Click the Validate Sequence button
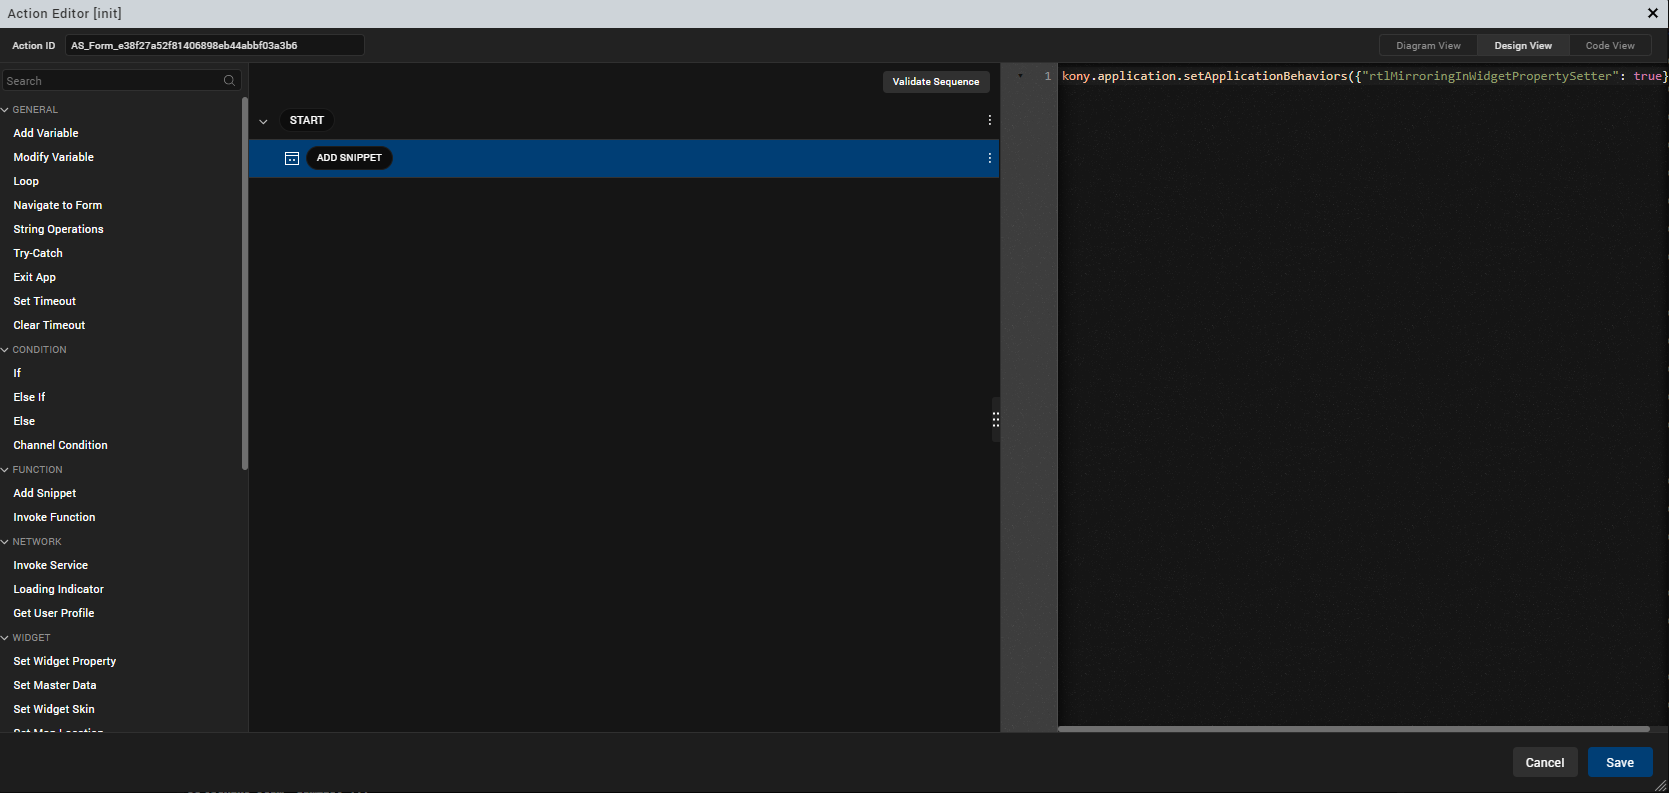Image resolution: width=1669 pixels, height=793 pixels. pos(936,82)
